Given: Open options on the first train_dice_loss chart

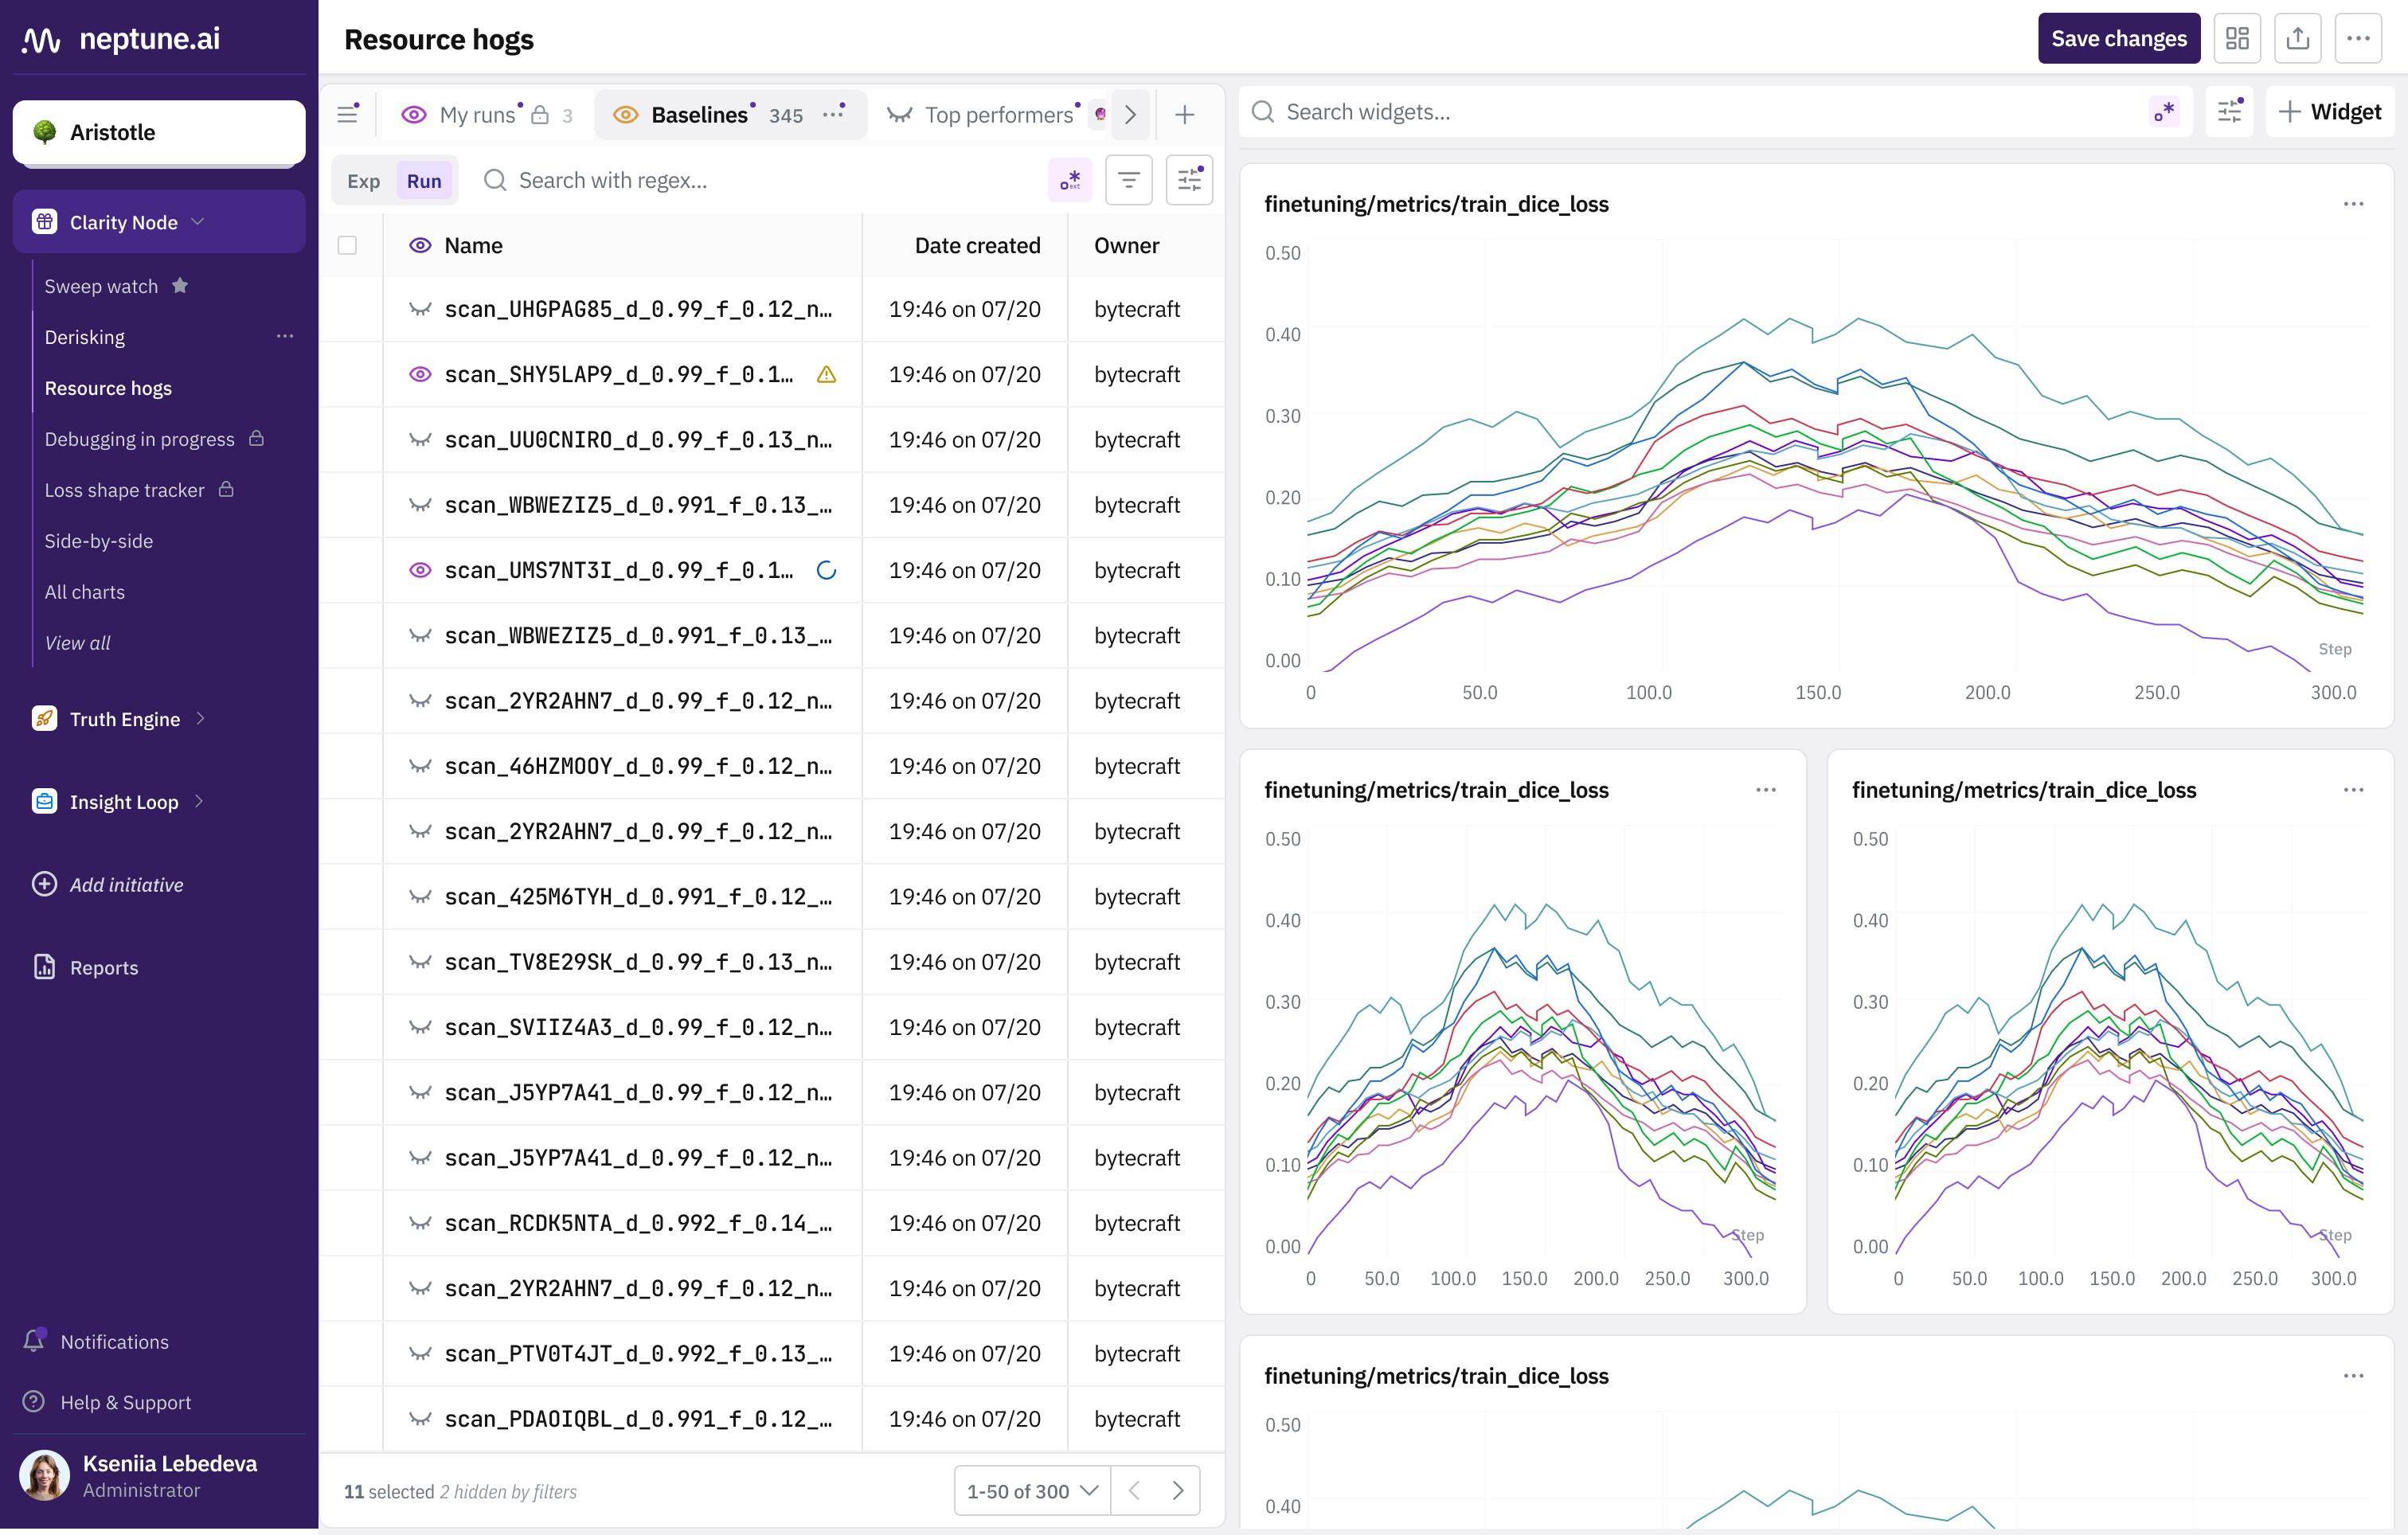Looking at the screenshot, I should tap(2353, 204).
